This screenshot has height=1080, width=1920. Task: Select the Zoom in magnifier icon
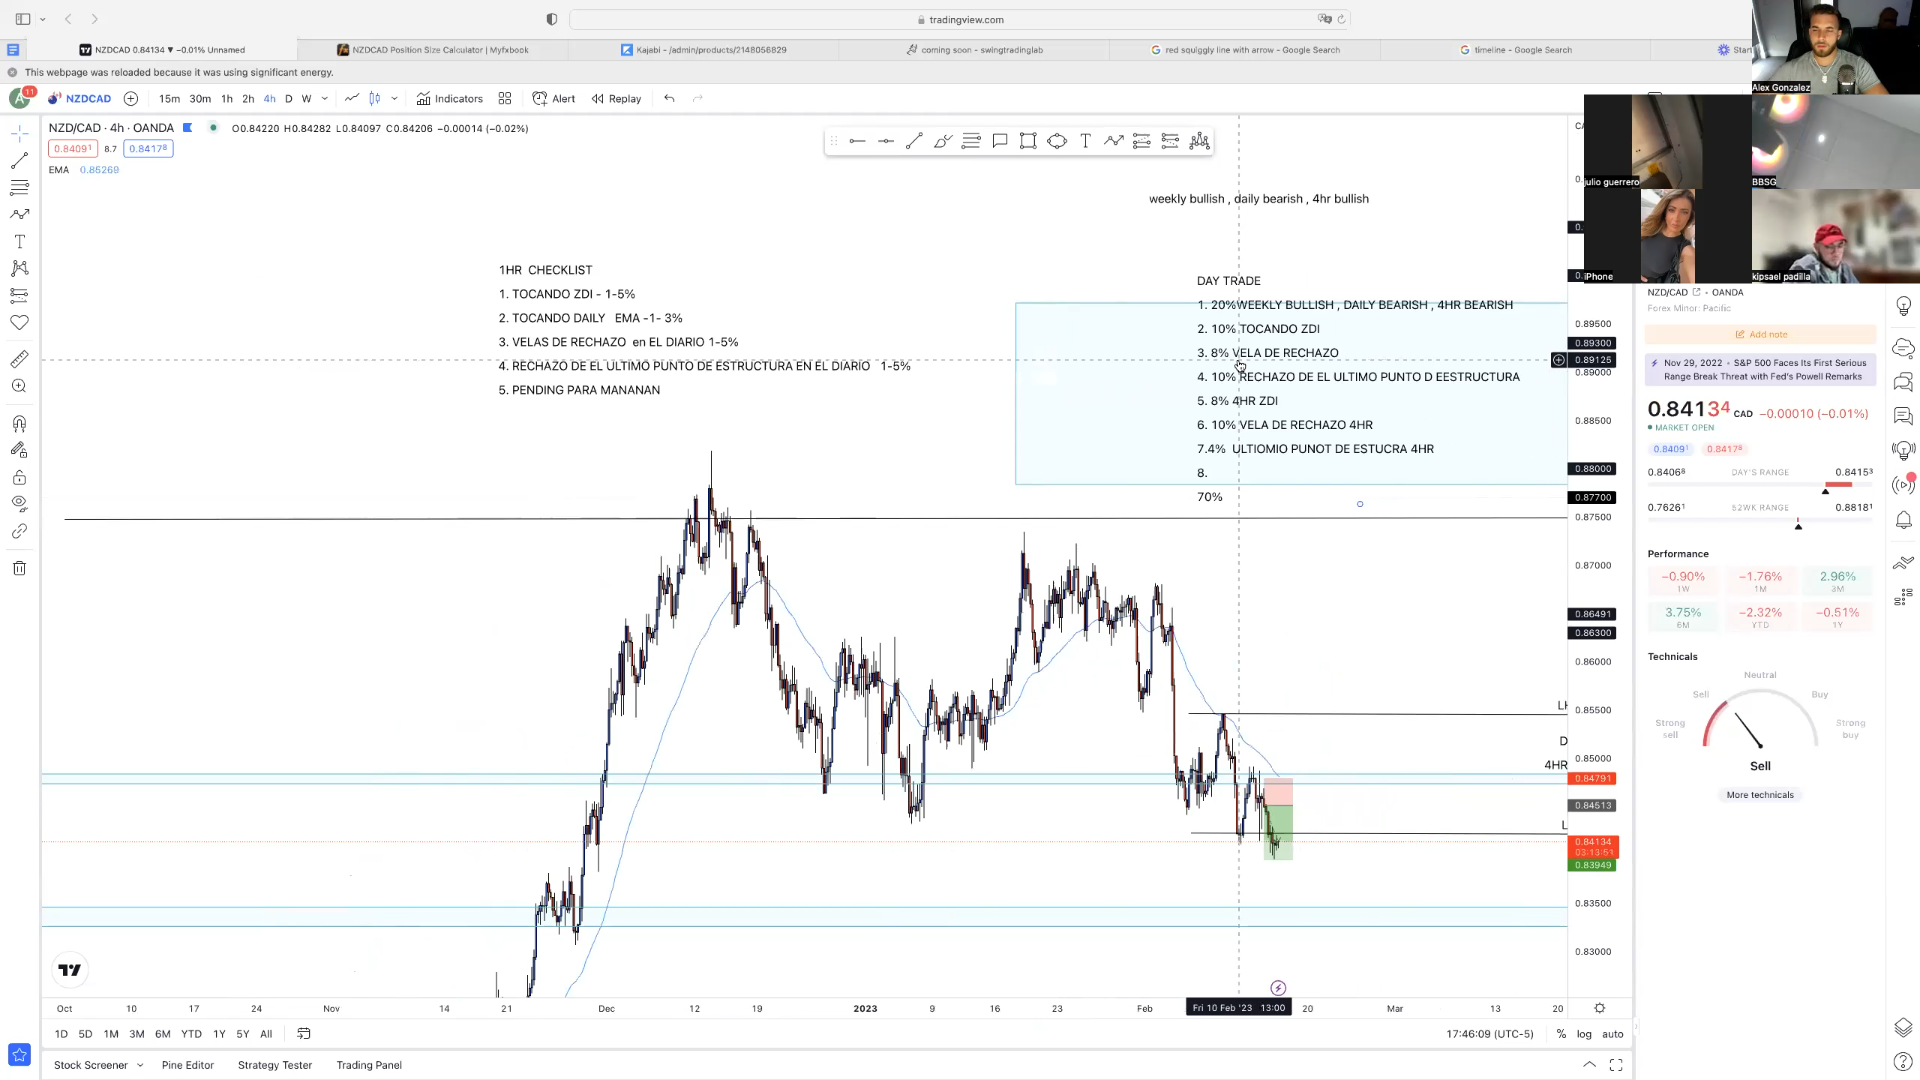(x=19, y=386)
